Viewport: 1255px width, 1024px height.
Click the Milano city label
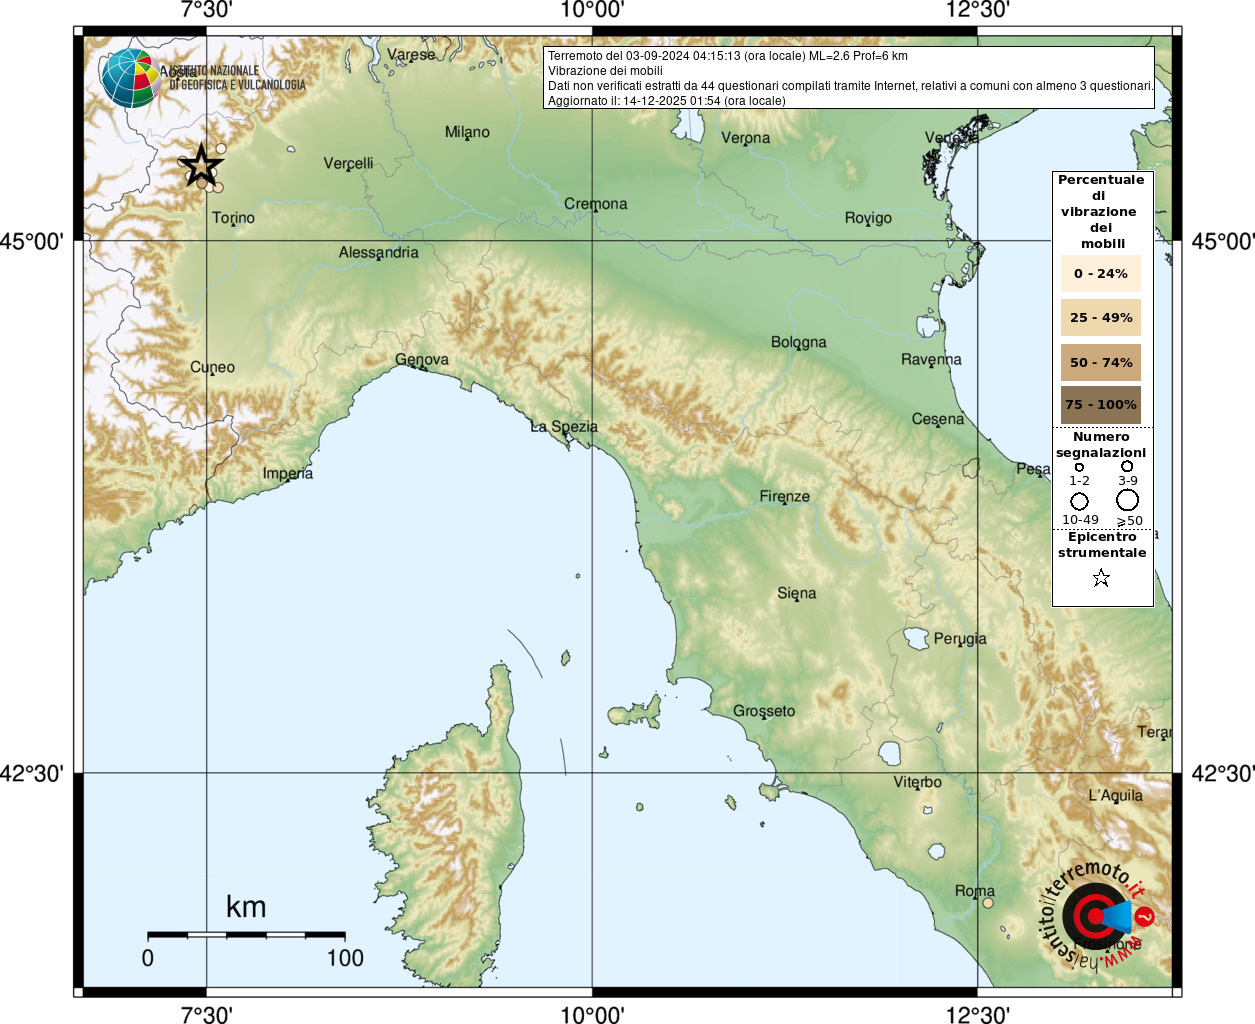click(x=467, y=132)
